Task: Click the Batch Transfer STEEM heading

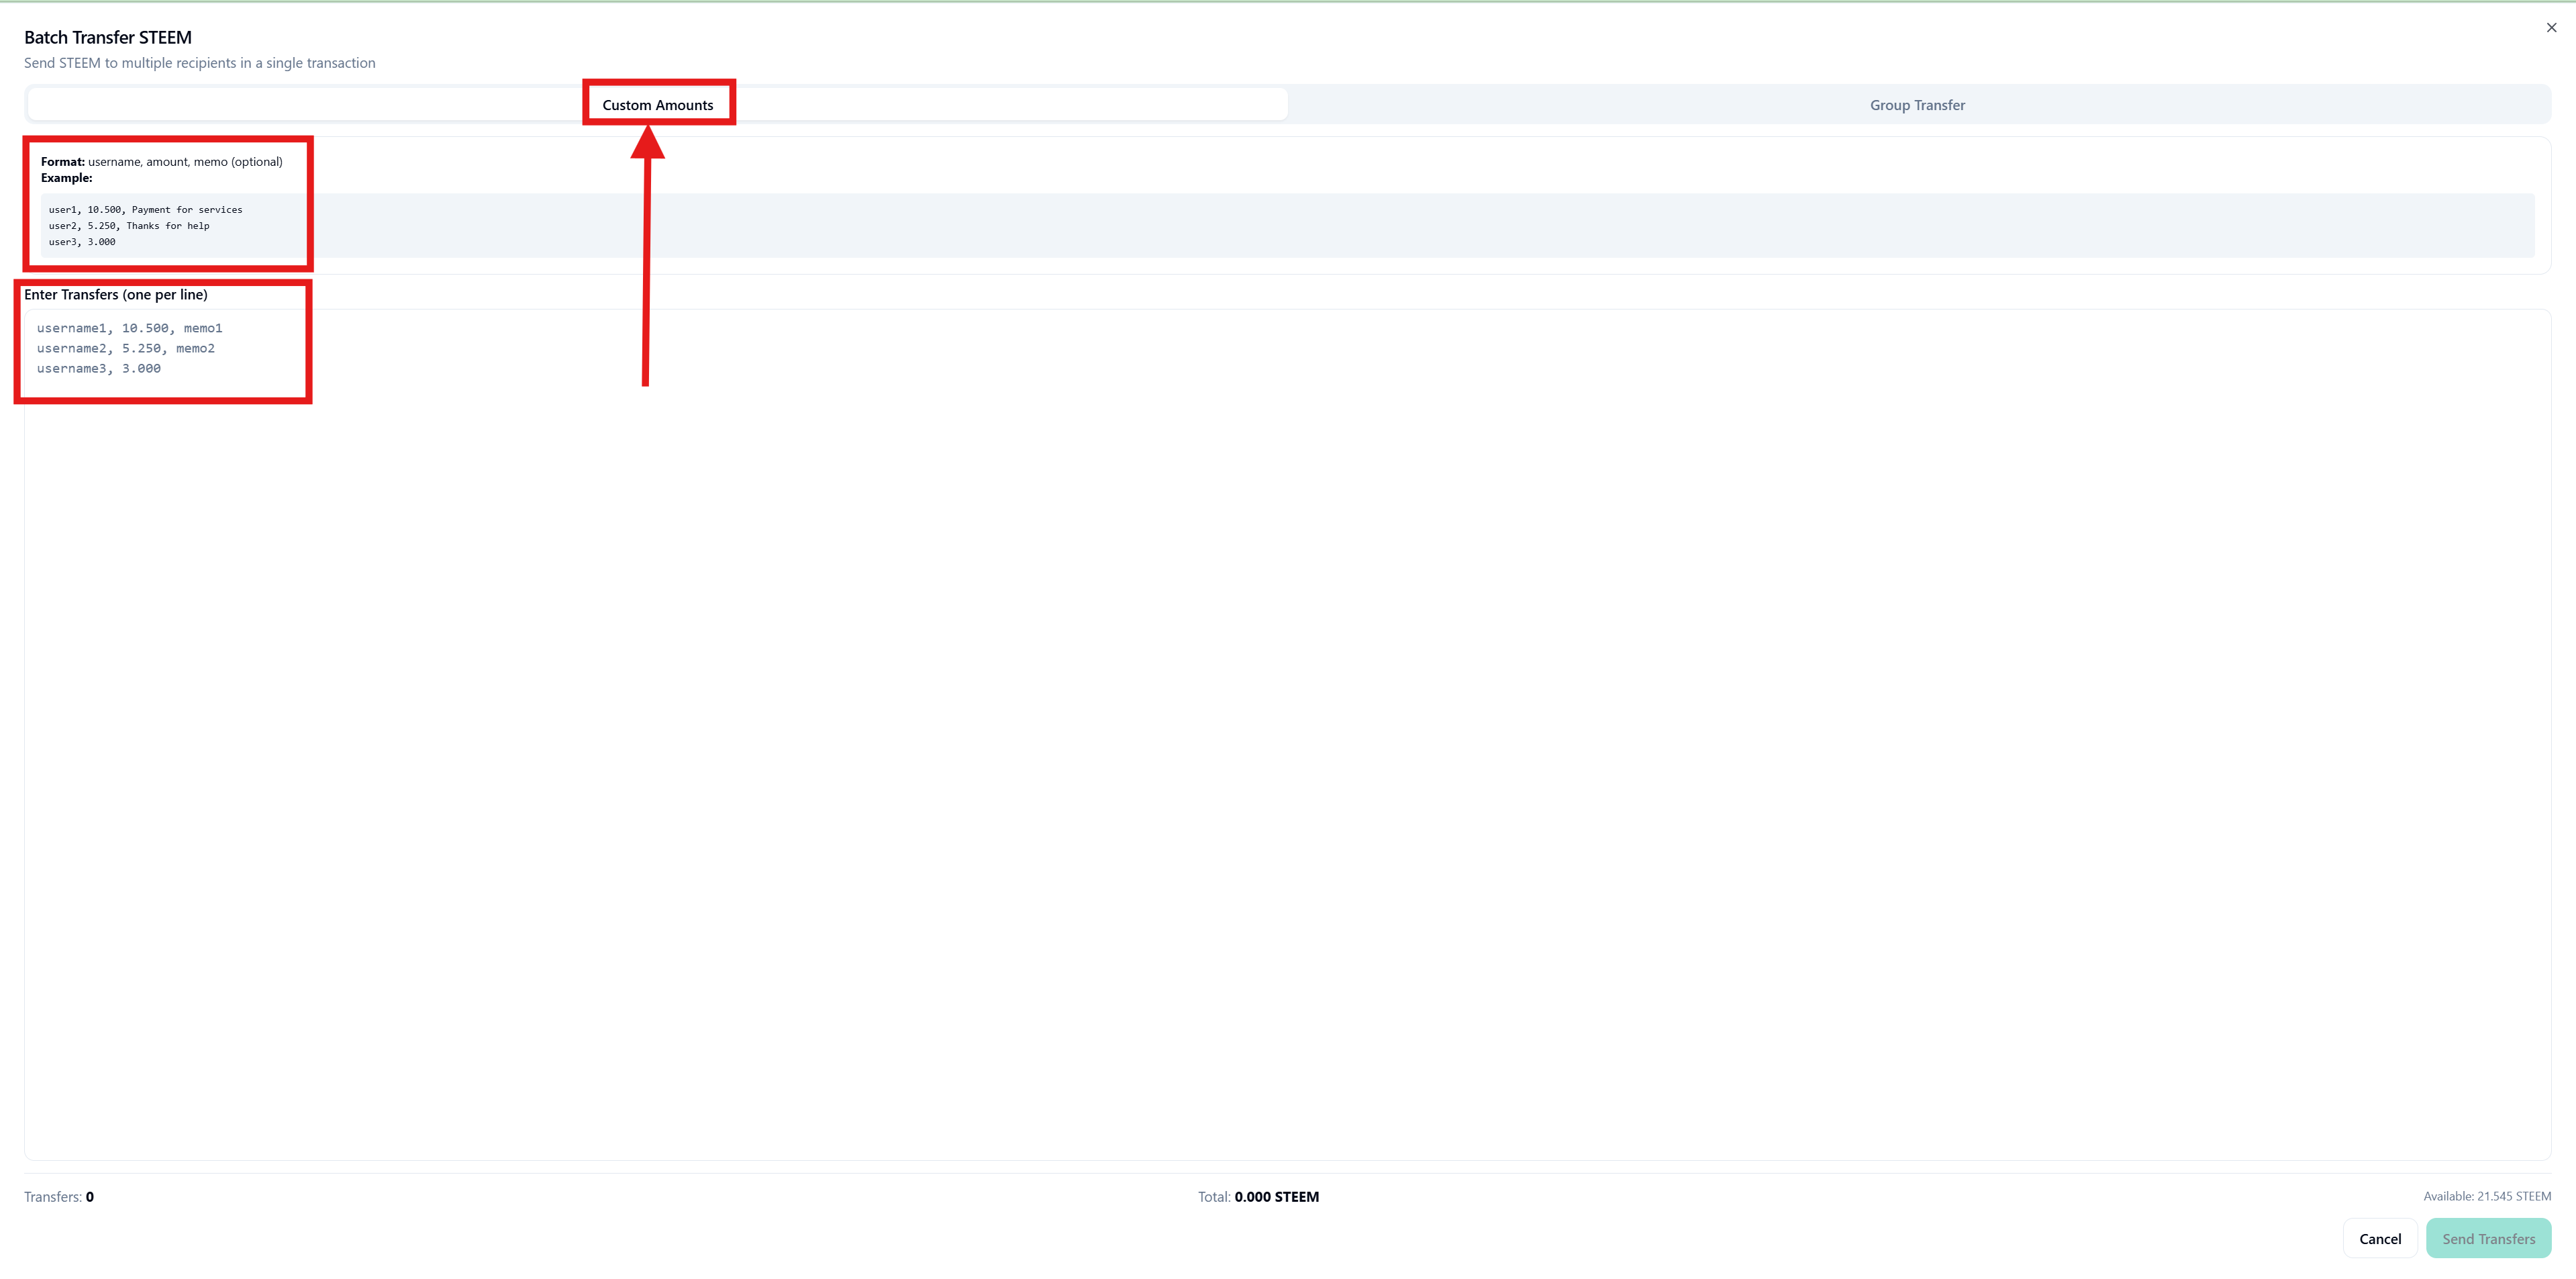Action: coord(108,37)
